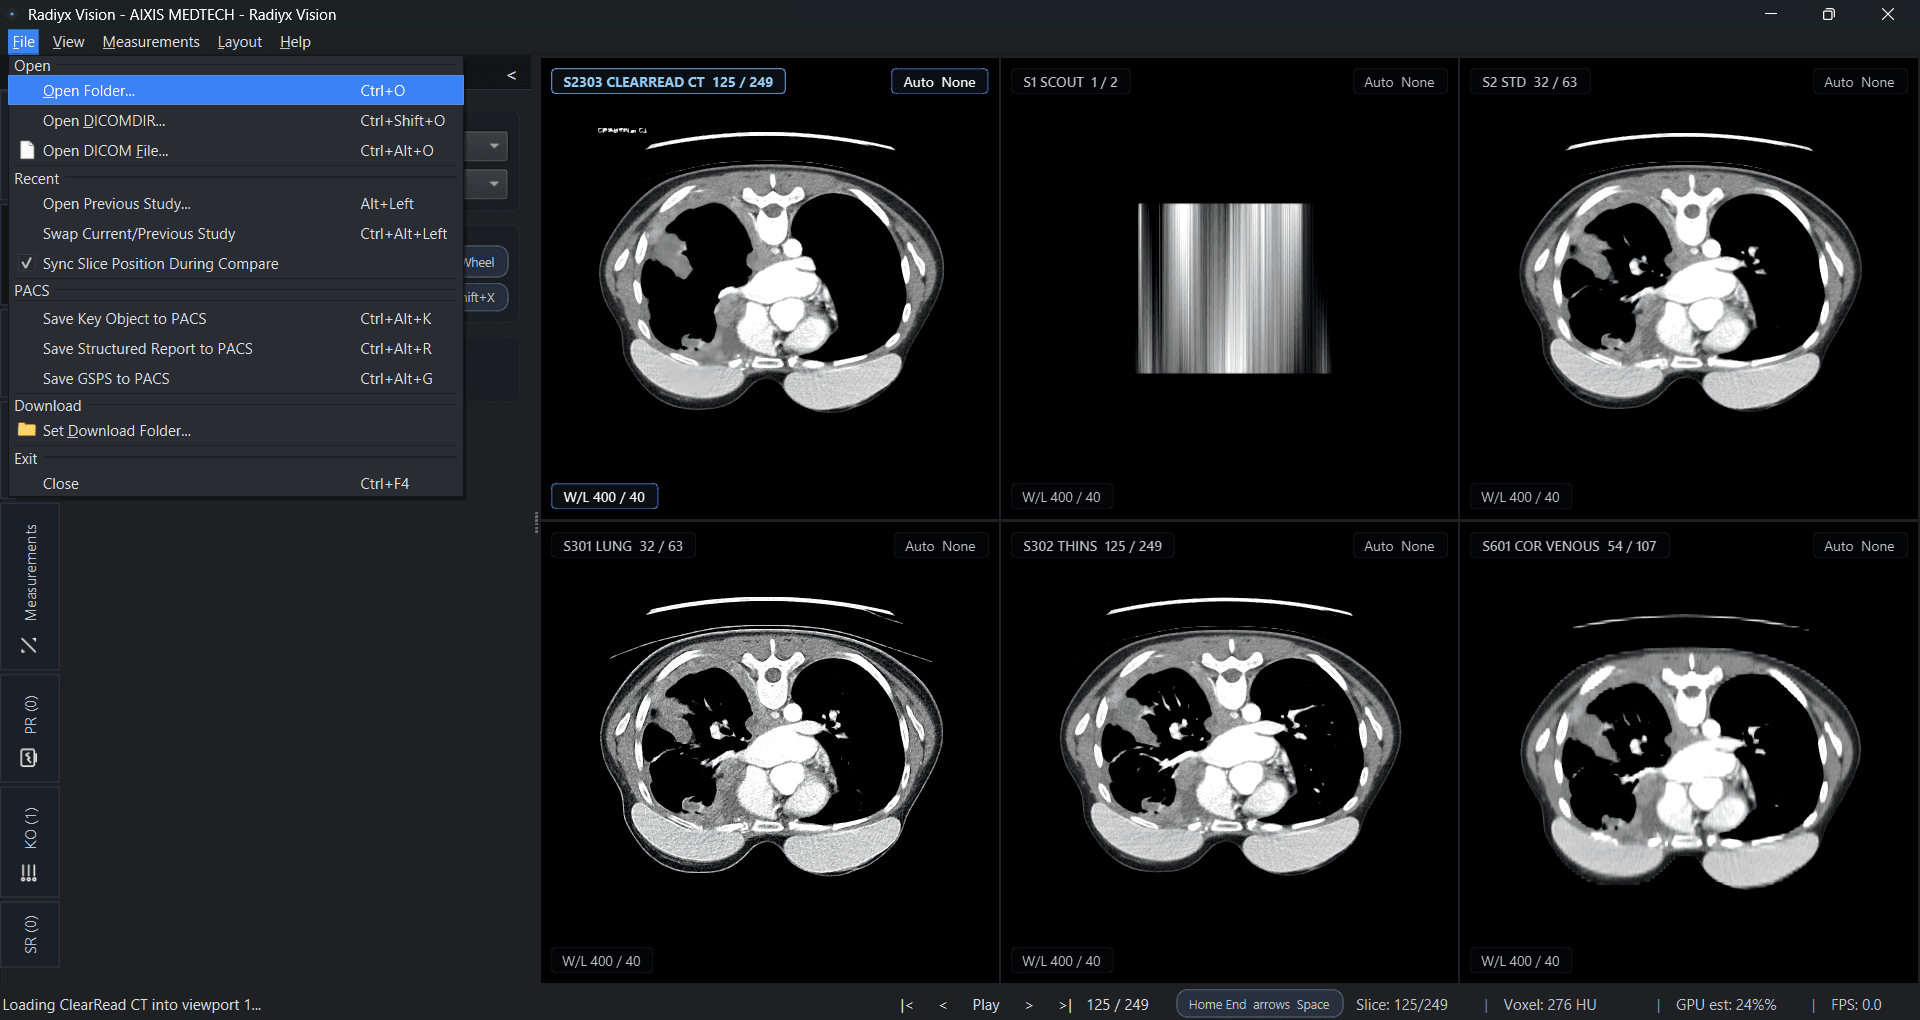Toggle Sync Slice Position During Compare

(x=236, y=264)
